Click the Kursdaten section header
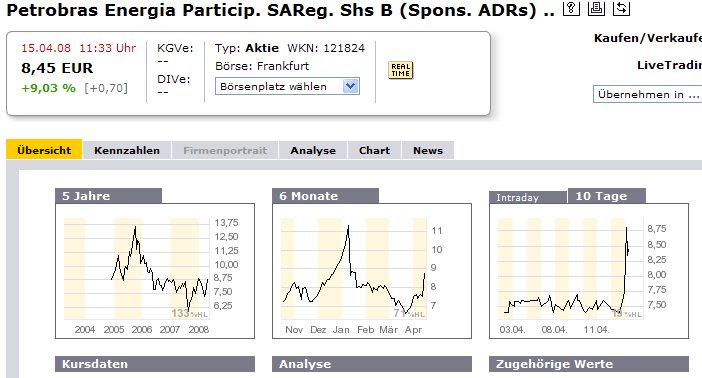Viewport: 702px width, 378px height. coord(155,364)
